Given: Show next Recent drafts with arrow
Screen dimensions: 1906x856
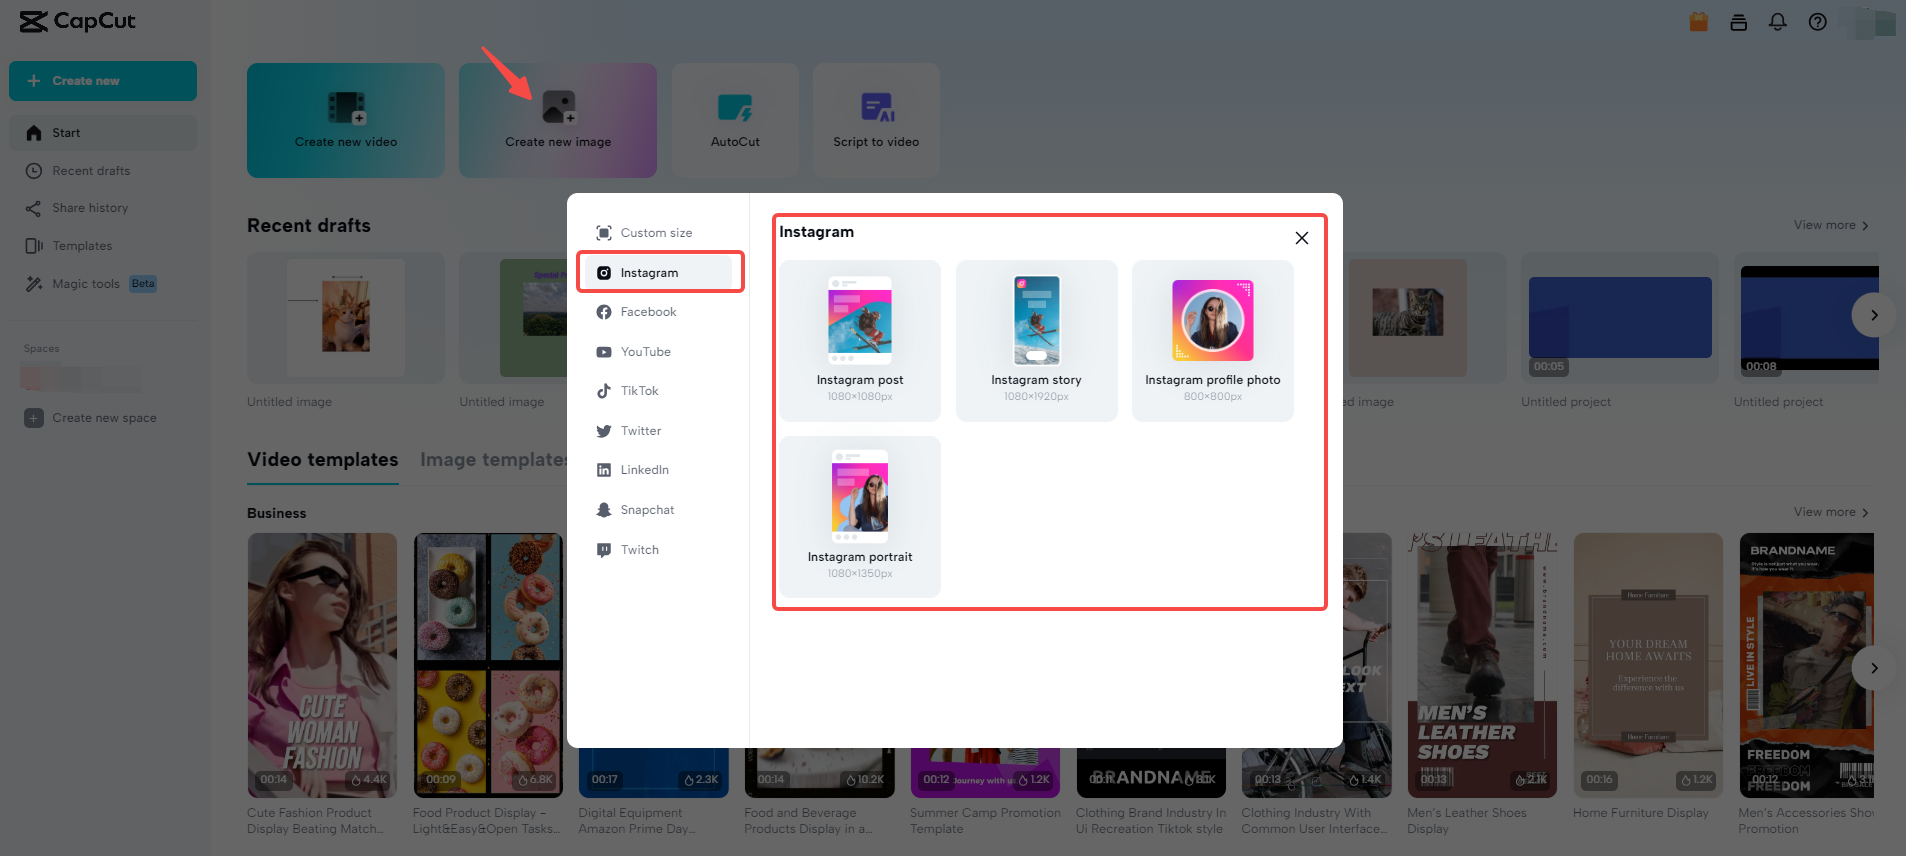Looking at the screenshot, I should tap(1874, 315).
